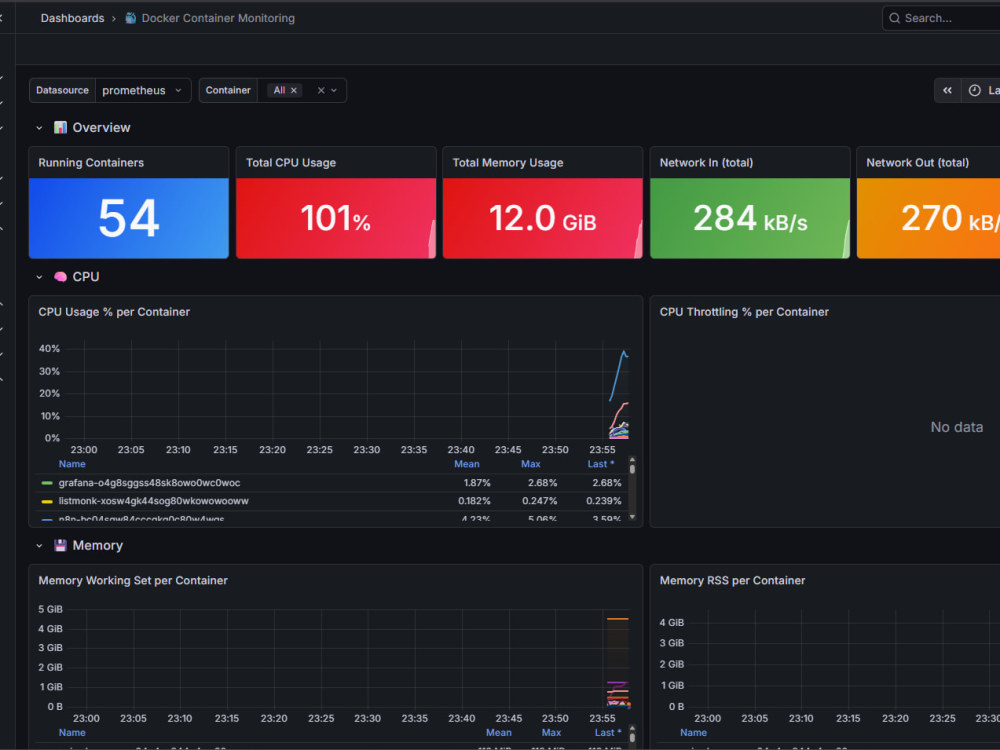Open CPU Usage % per Container panel title
1000x750 pixels.
tap(114, 312)
